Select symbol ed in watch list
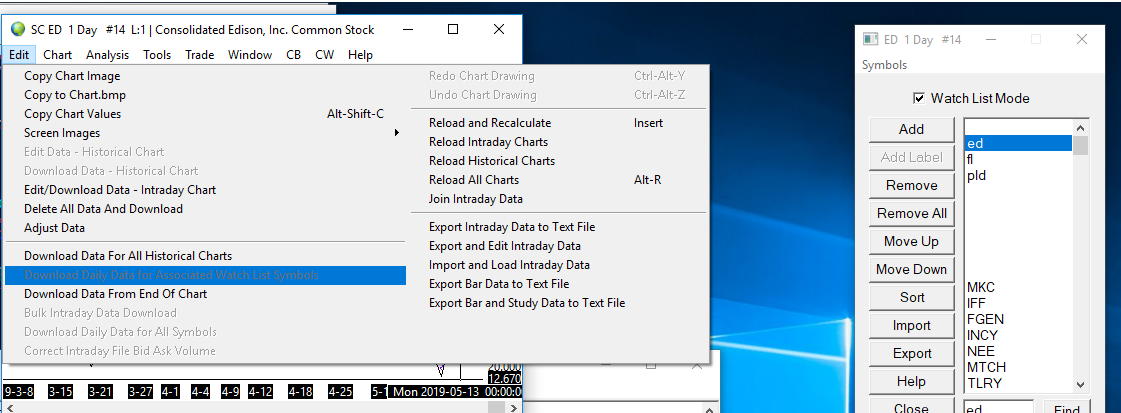This screenshot has height=413, width=1121. (1018, 144)
